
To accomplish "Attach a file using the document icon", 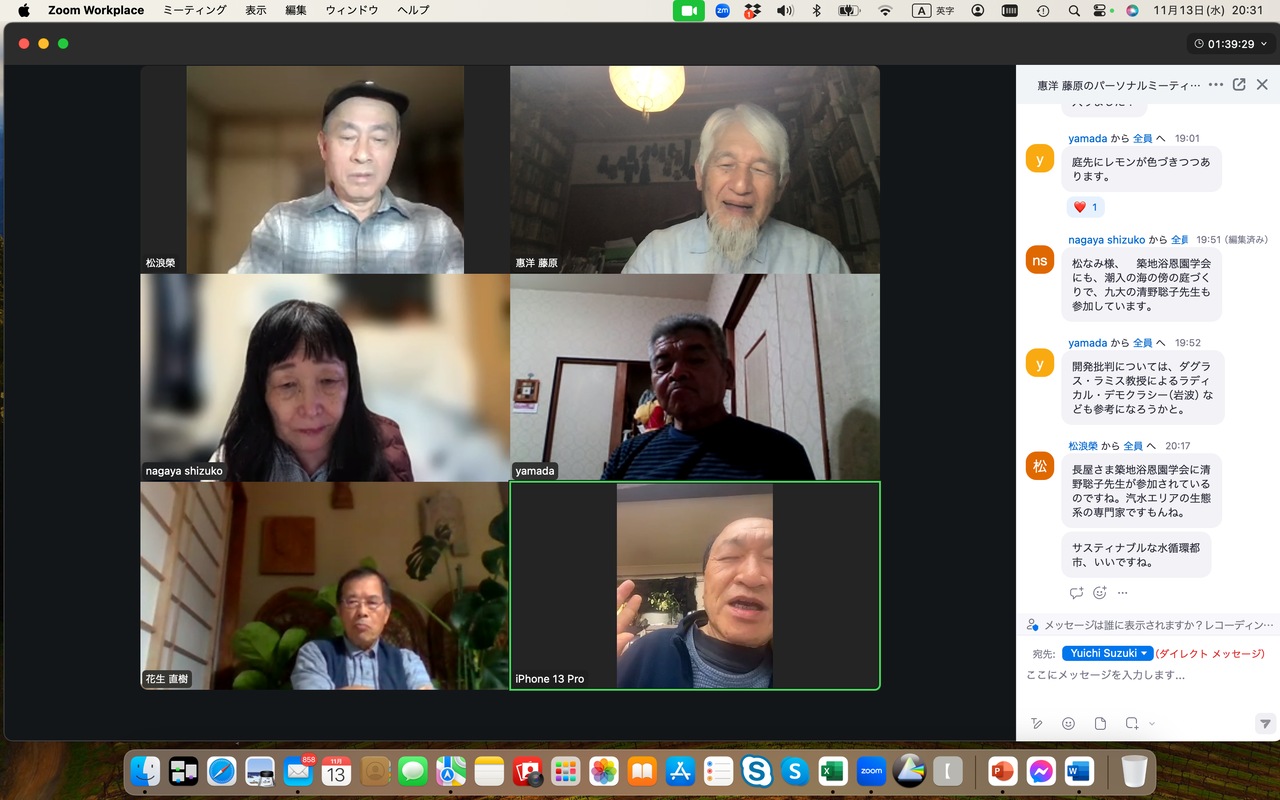I will point(1100,723).
